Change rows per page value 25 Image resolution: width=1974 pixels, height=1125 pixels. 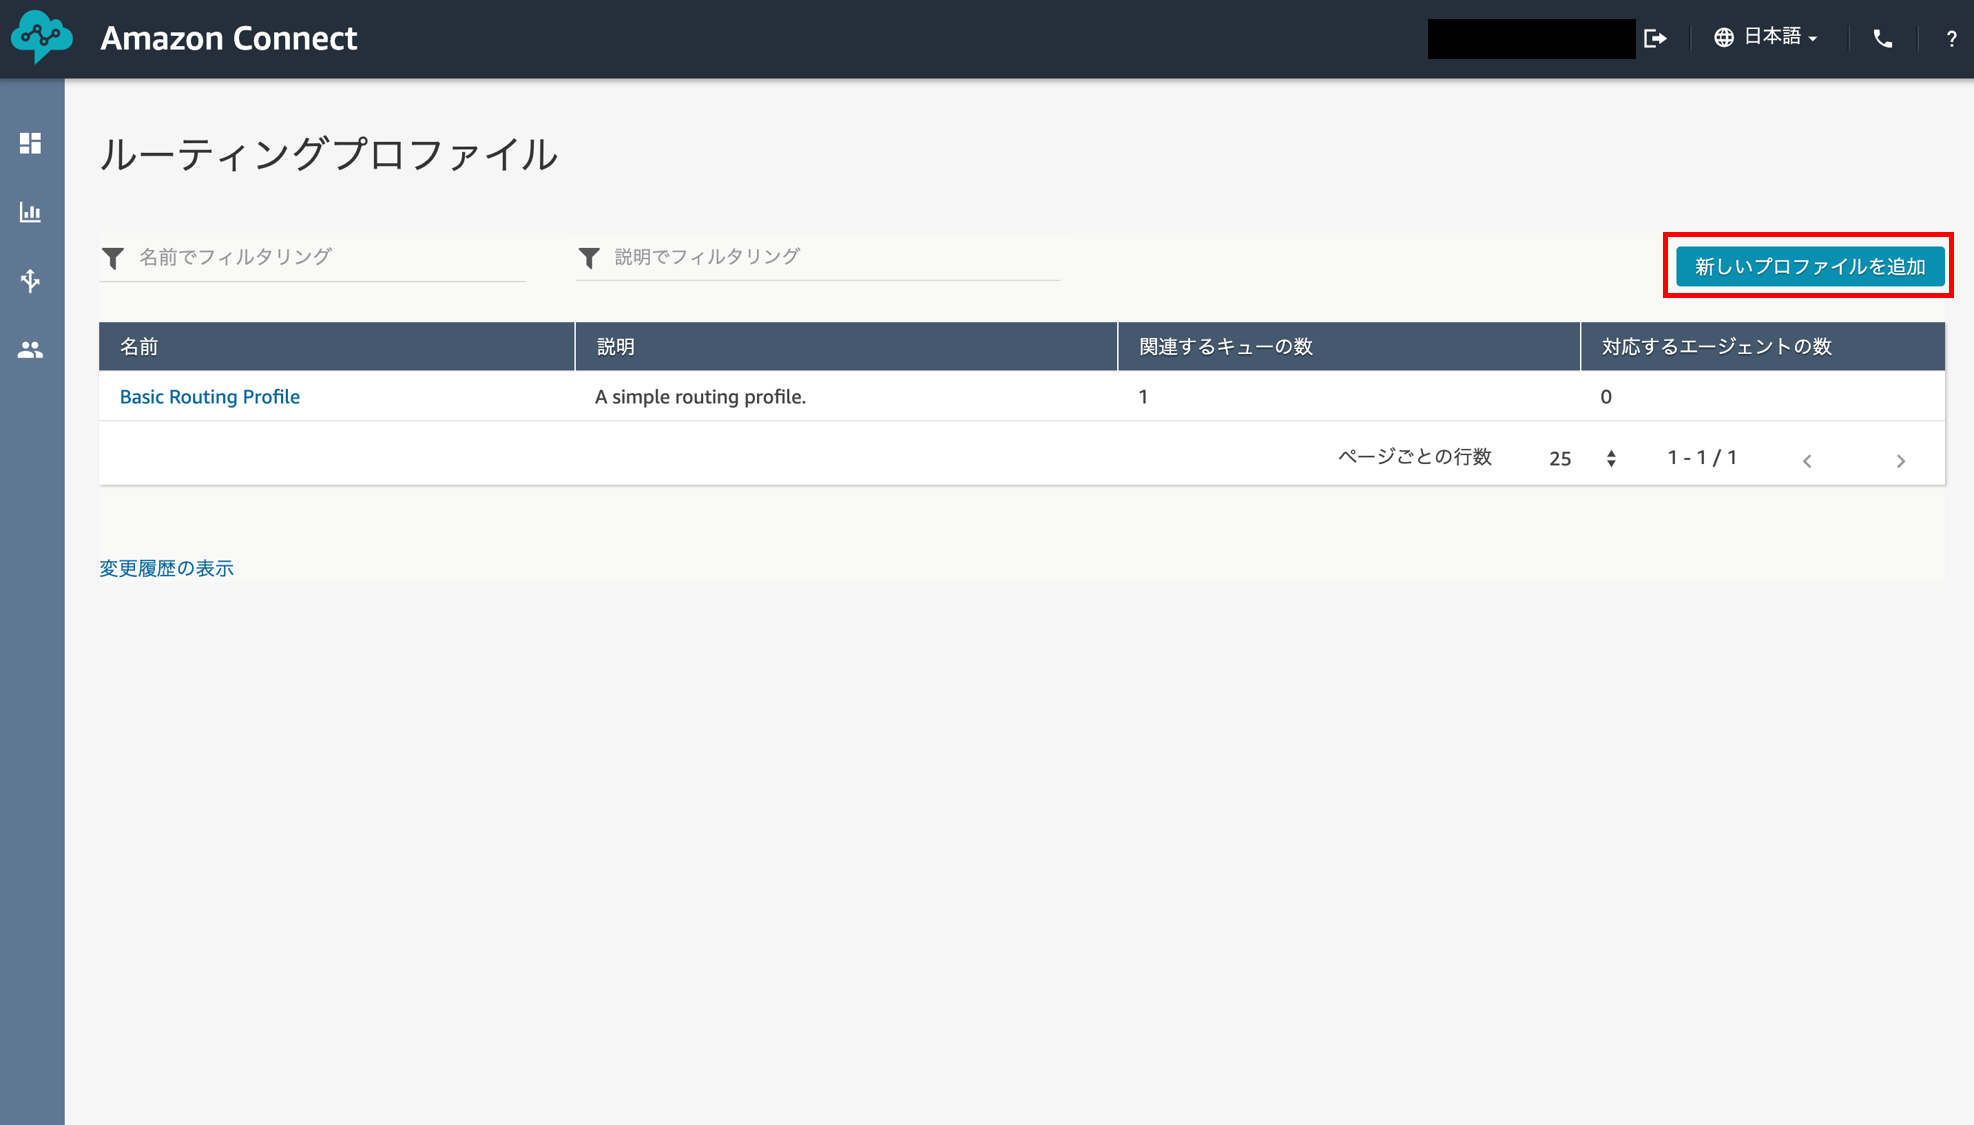coord(1582,458)
